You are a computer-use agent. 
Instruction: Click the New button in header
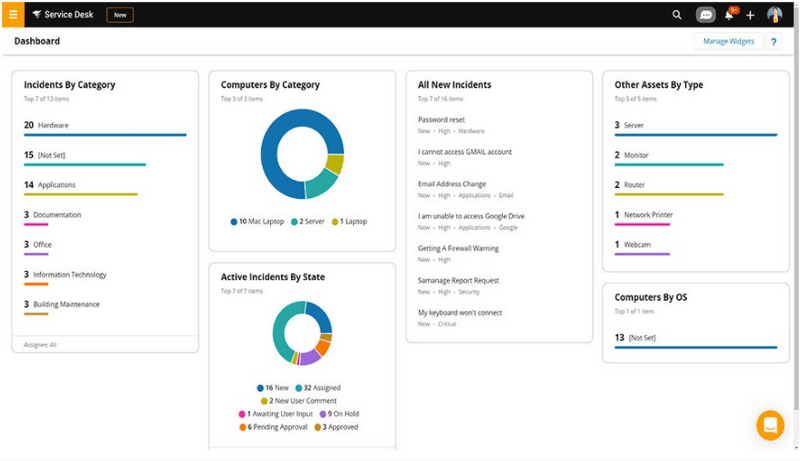point(120,15)
